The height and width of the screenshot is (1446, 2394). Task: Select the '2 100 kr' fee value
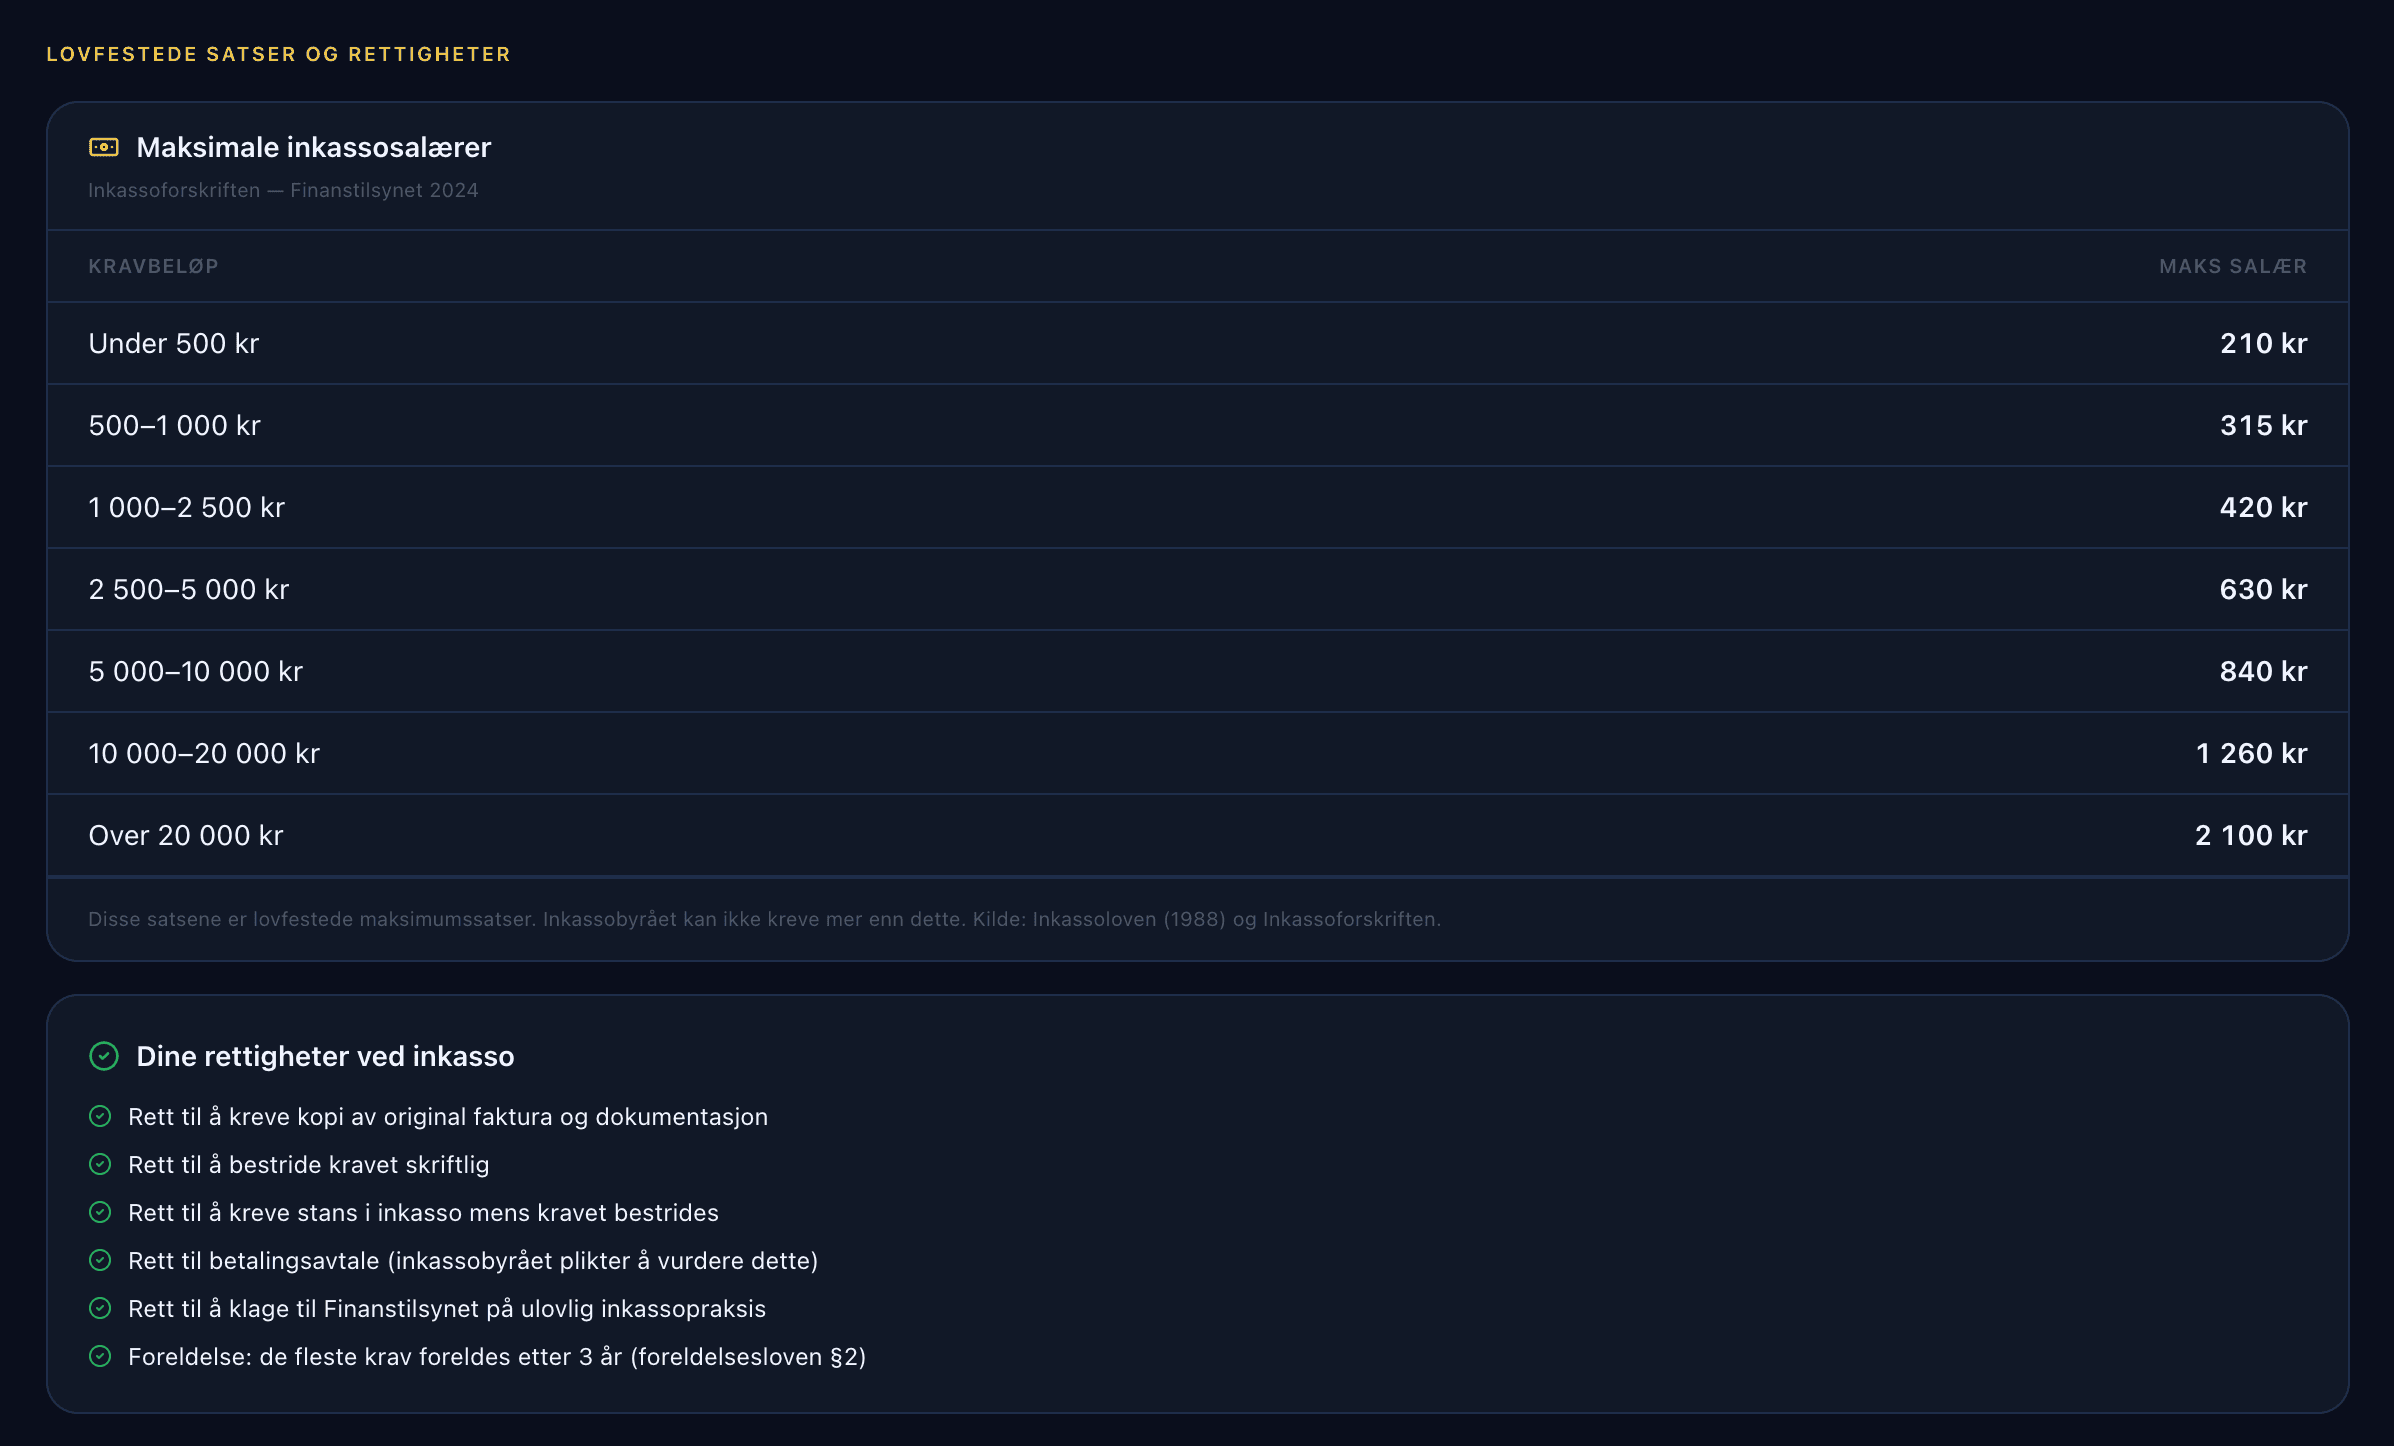coord(2252,835)
